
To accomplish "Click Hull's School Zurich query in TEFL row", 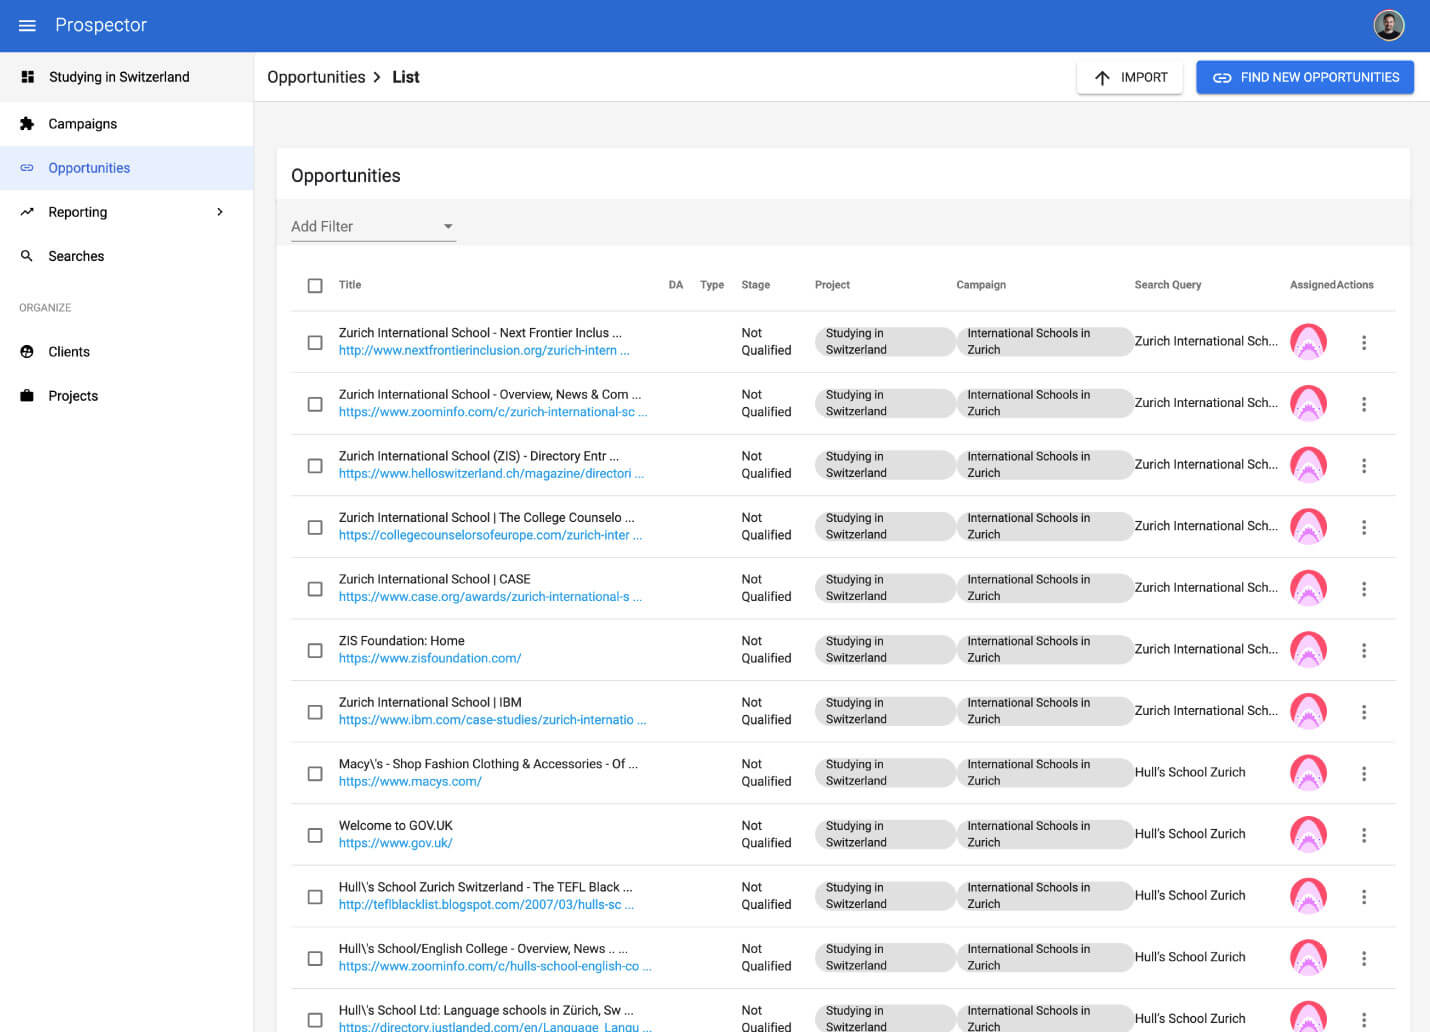I will click(1190, 896).
